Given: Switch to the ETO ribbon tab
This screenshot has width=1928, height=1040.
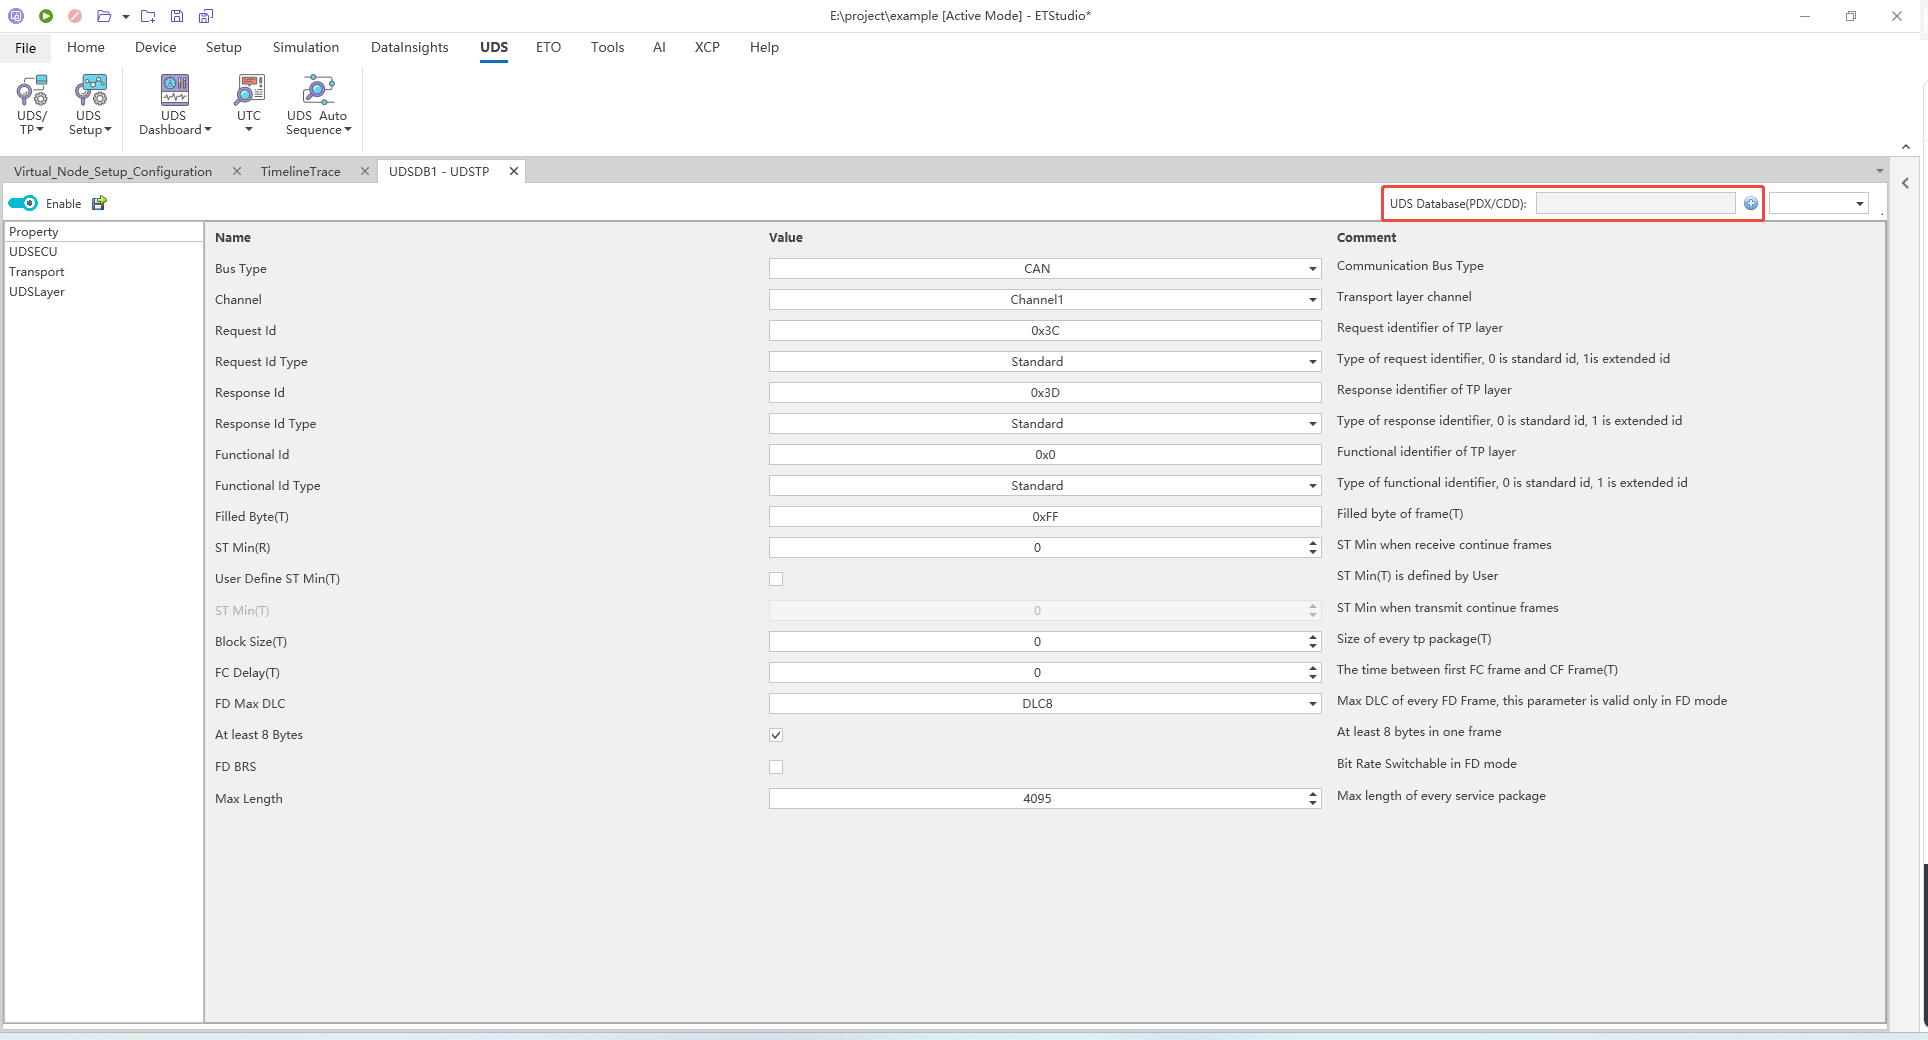Looking at the screenshot, I should (x=548, y=47).
